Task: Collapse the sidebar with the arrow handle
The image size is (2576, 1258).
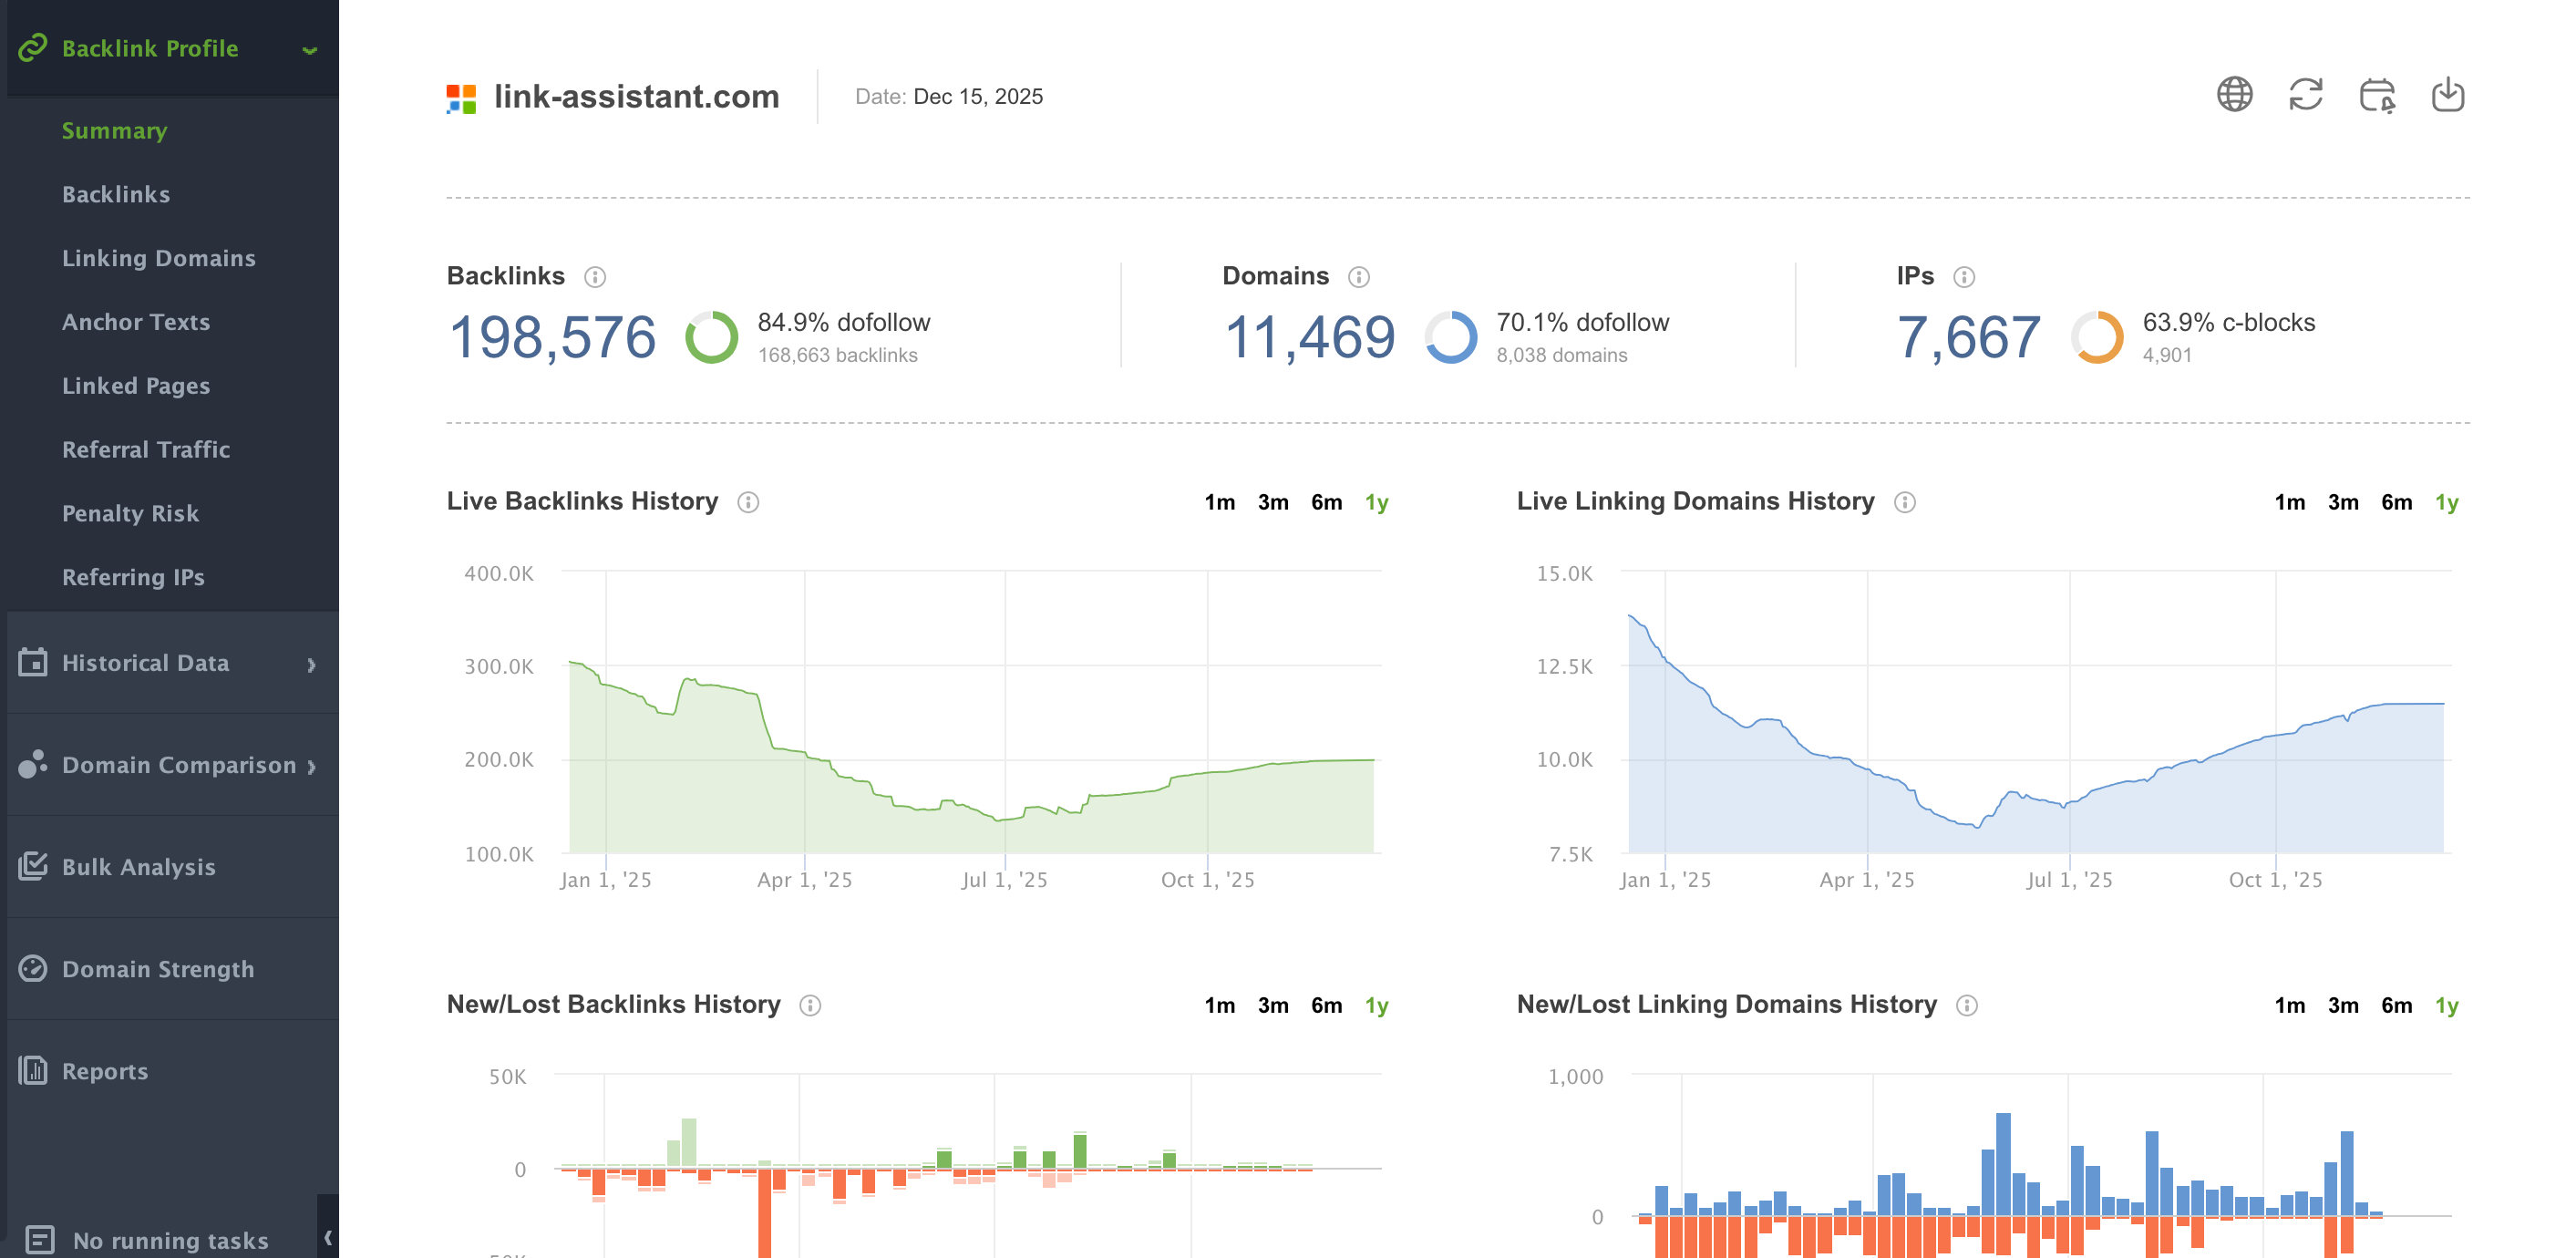Action: 327,1237
